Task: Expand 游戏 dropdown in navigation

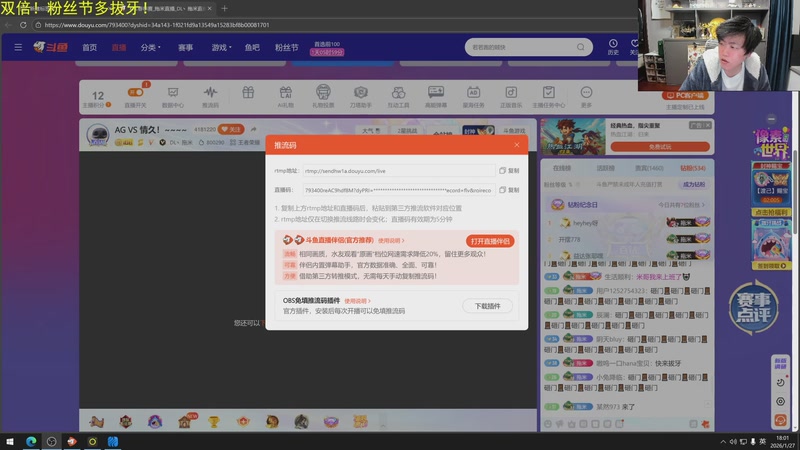Action: coord(221,47)
